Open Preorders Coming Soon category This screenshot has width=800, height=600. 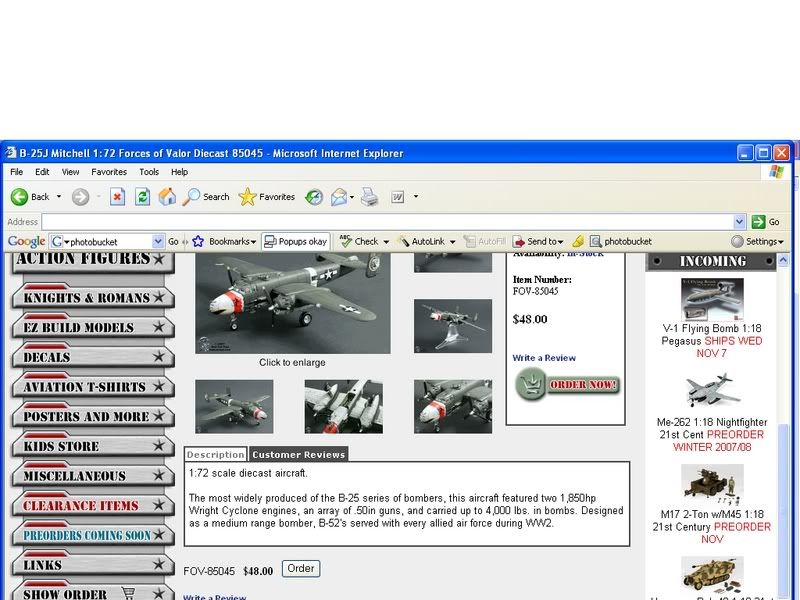[93, 534]
